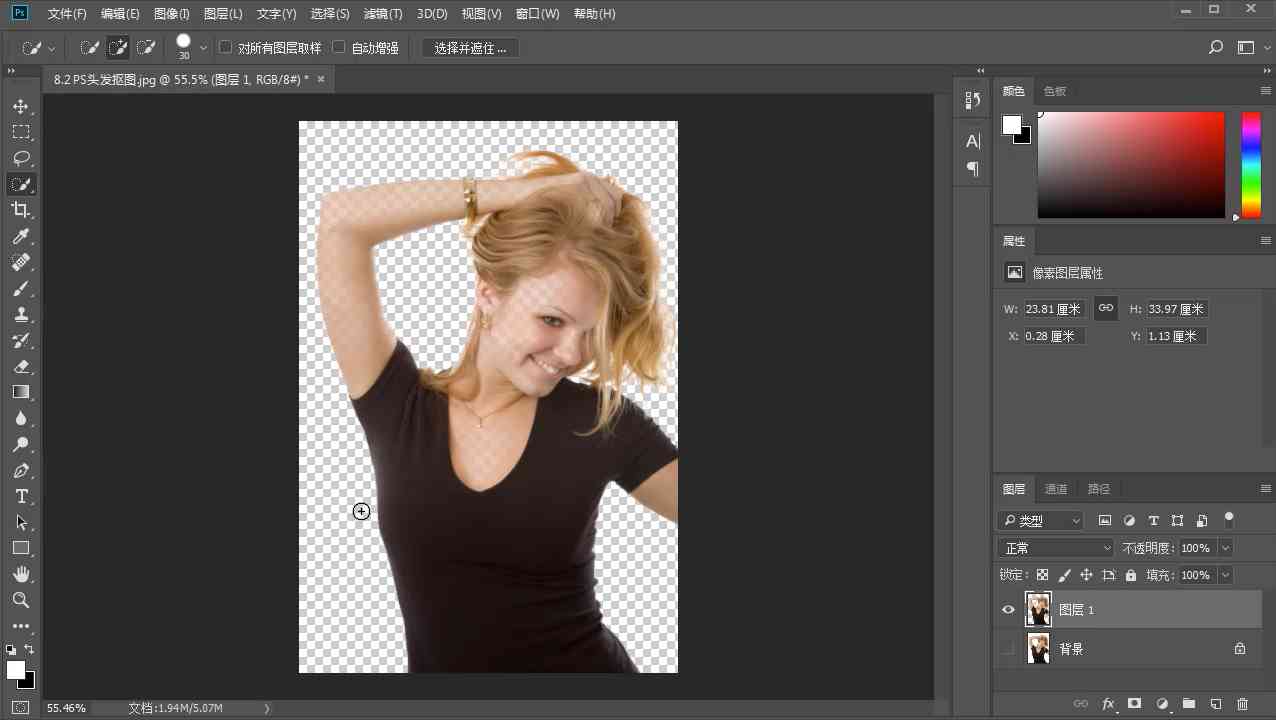Click the 选择并遮住 button
Image resolution: width=1276 pixels, height=720 pixels.
(x=470, y=48)
